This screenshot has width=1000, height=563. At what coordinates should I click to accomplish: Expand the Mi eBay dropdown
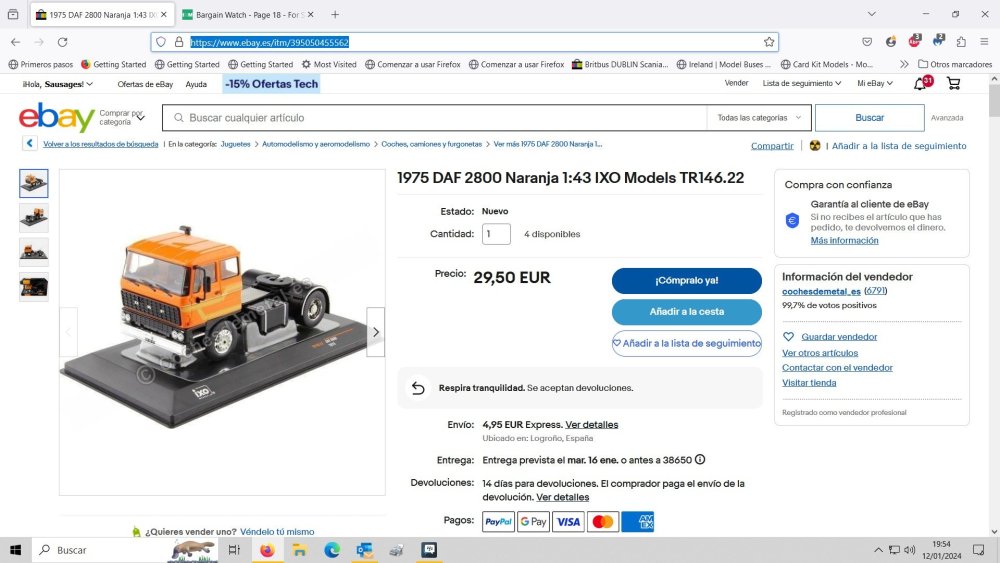(875, 84)
